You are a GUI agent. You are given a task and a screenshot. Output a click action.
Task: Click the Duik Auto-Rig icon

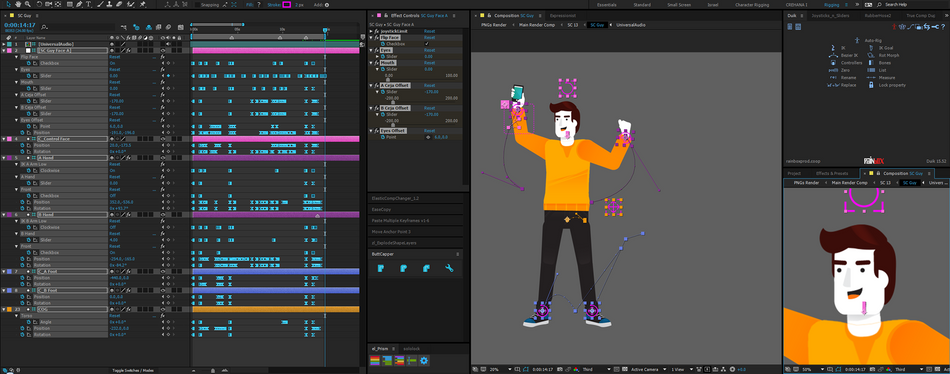[857, 40]
